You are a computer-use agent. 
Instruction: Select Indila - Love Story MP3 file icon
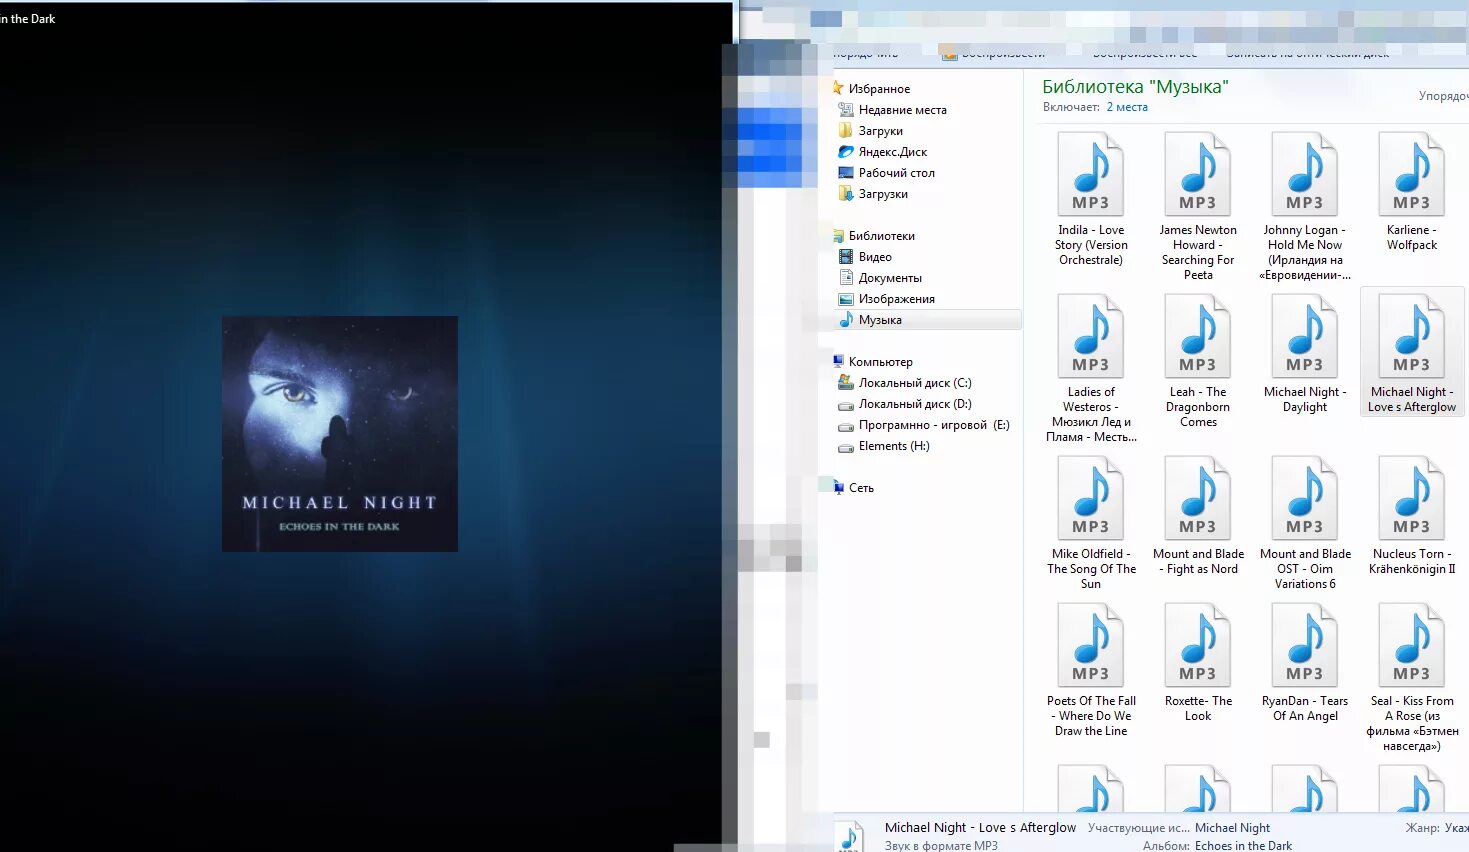pyautogui.click(x=1091, y=174)
